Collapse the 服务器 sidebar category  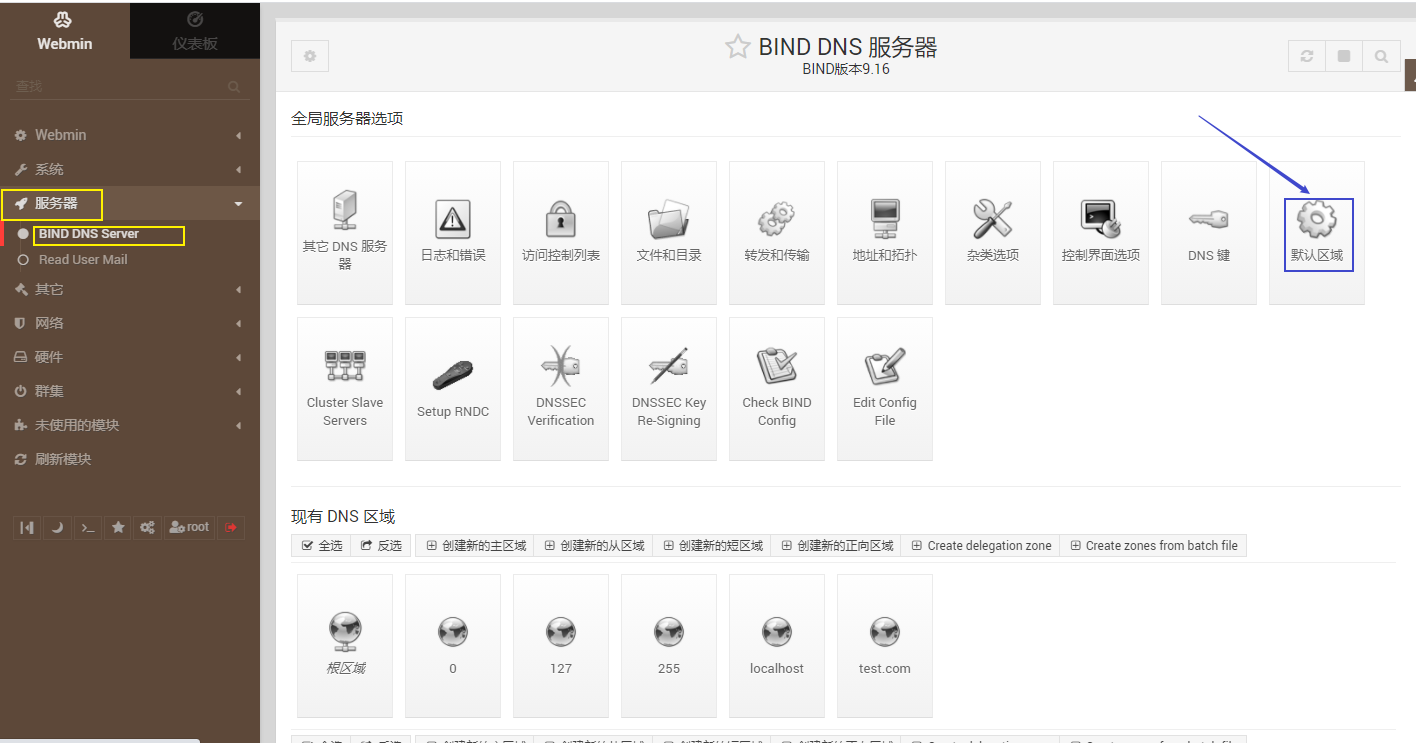click(130, 203)
